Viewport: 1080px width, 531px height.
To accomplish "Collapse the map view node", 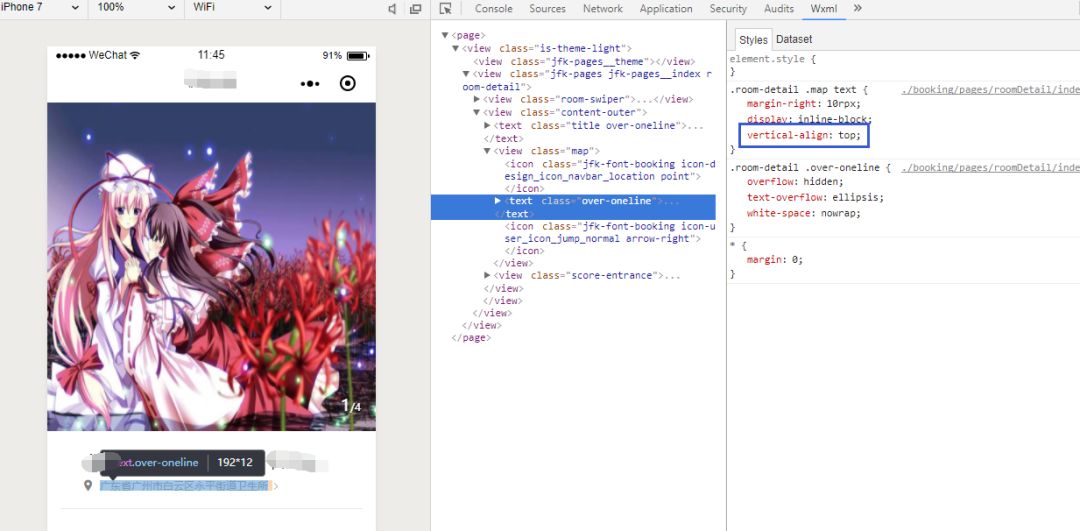I will pos(487,151).
